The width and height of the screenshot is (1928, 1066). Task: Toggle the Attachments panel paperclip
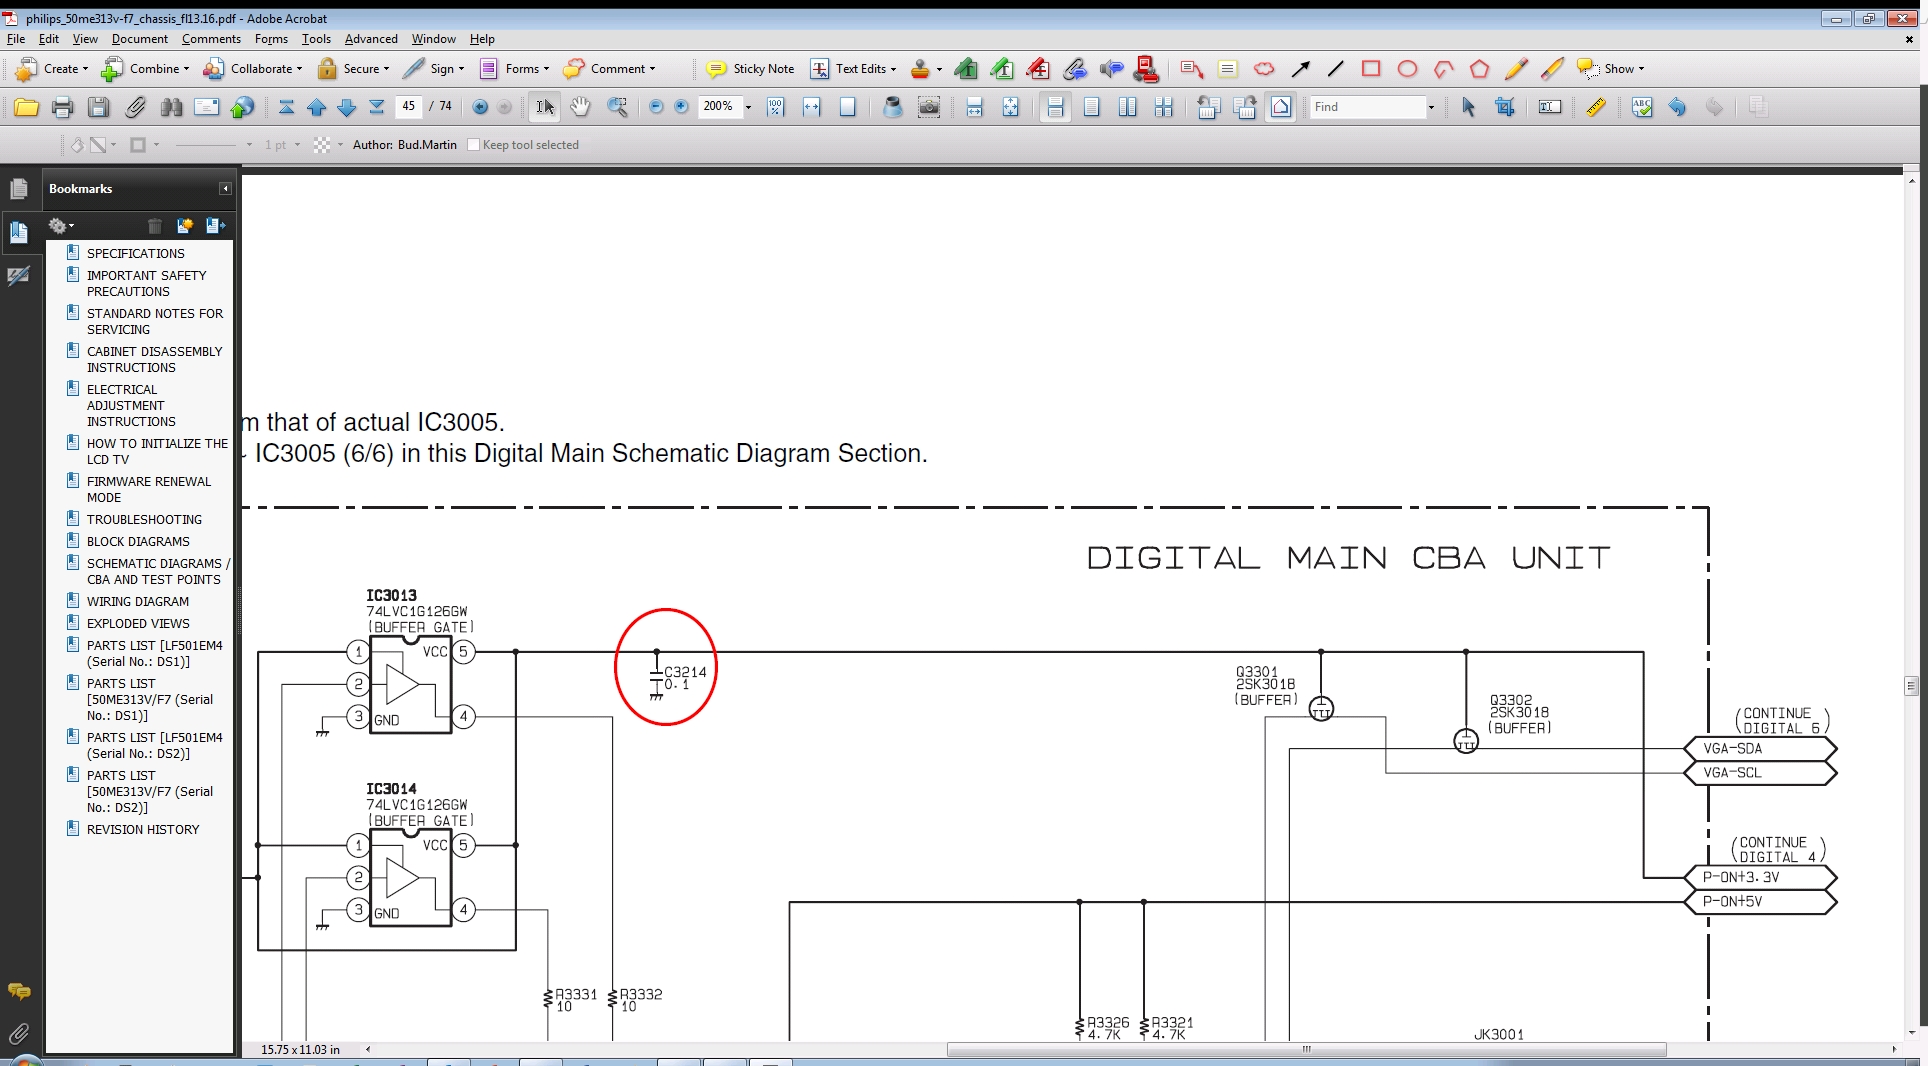18,1033
